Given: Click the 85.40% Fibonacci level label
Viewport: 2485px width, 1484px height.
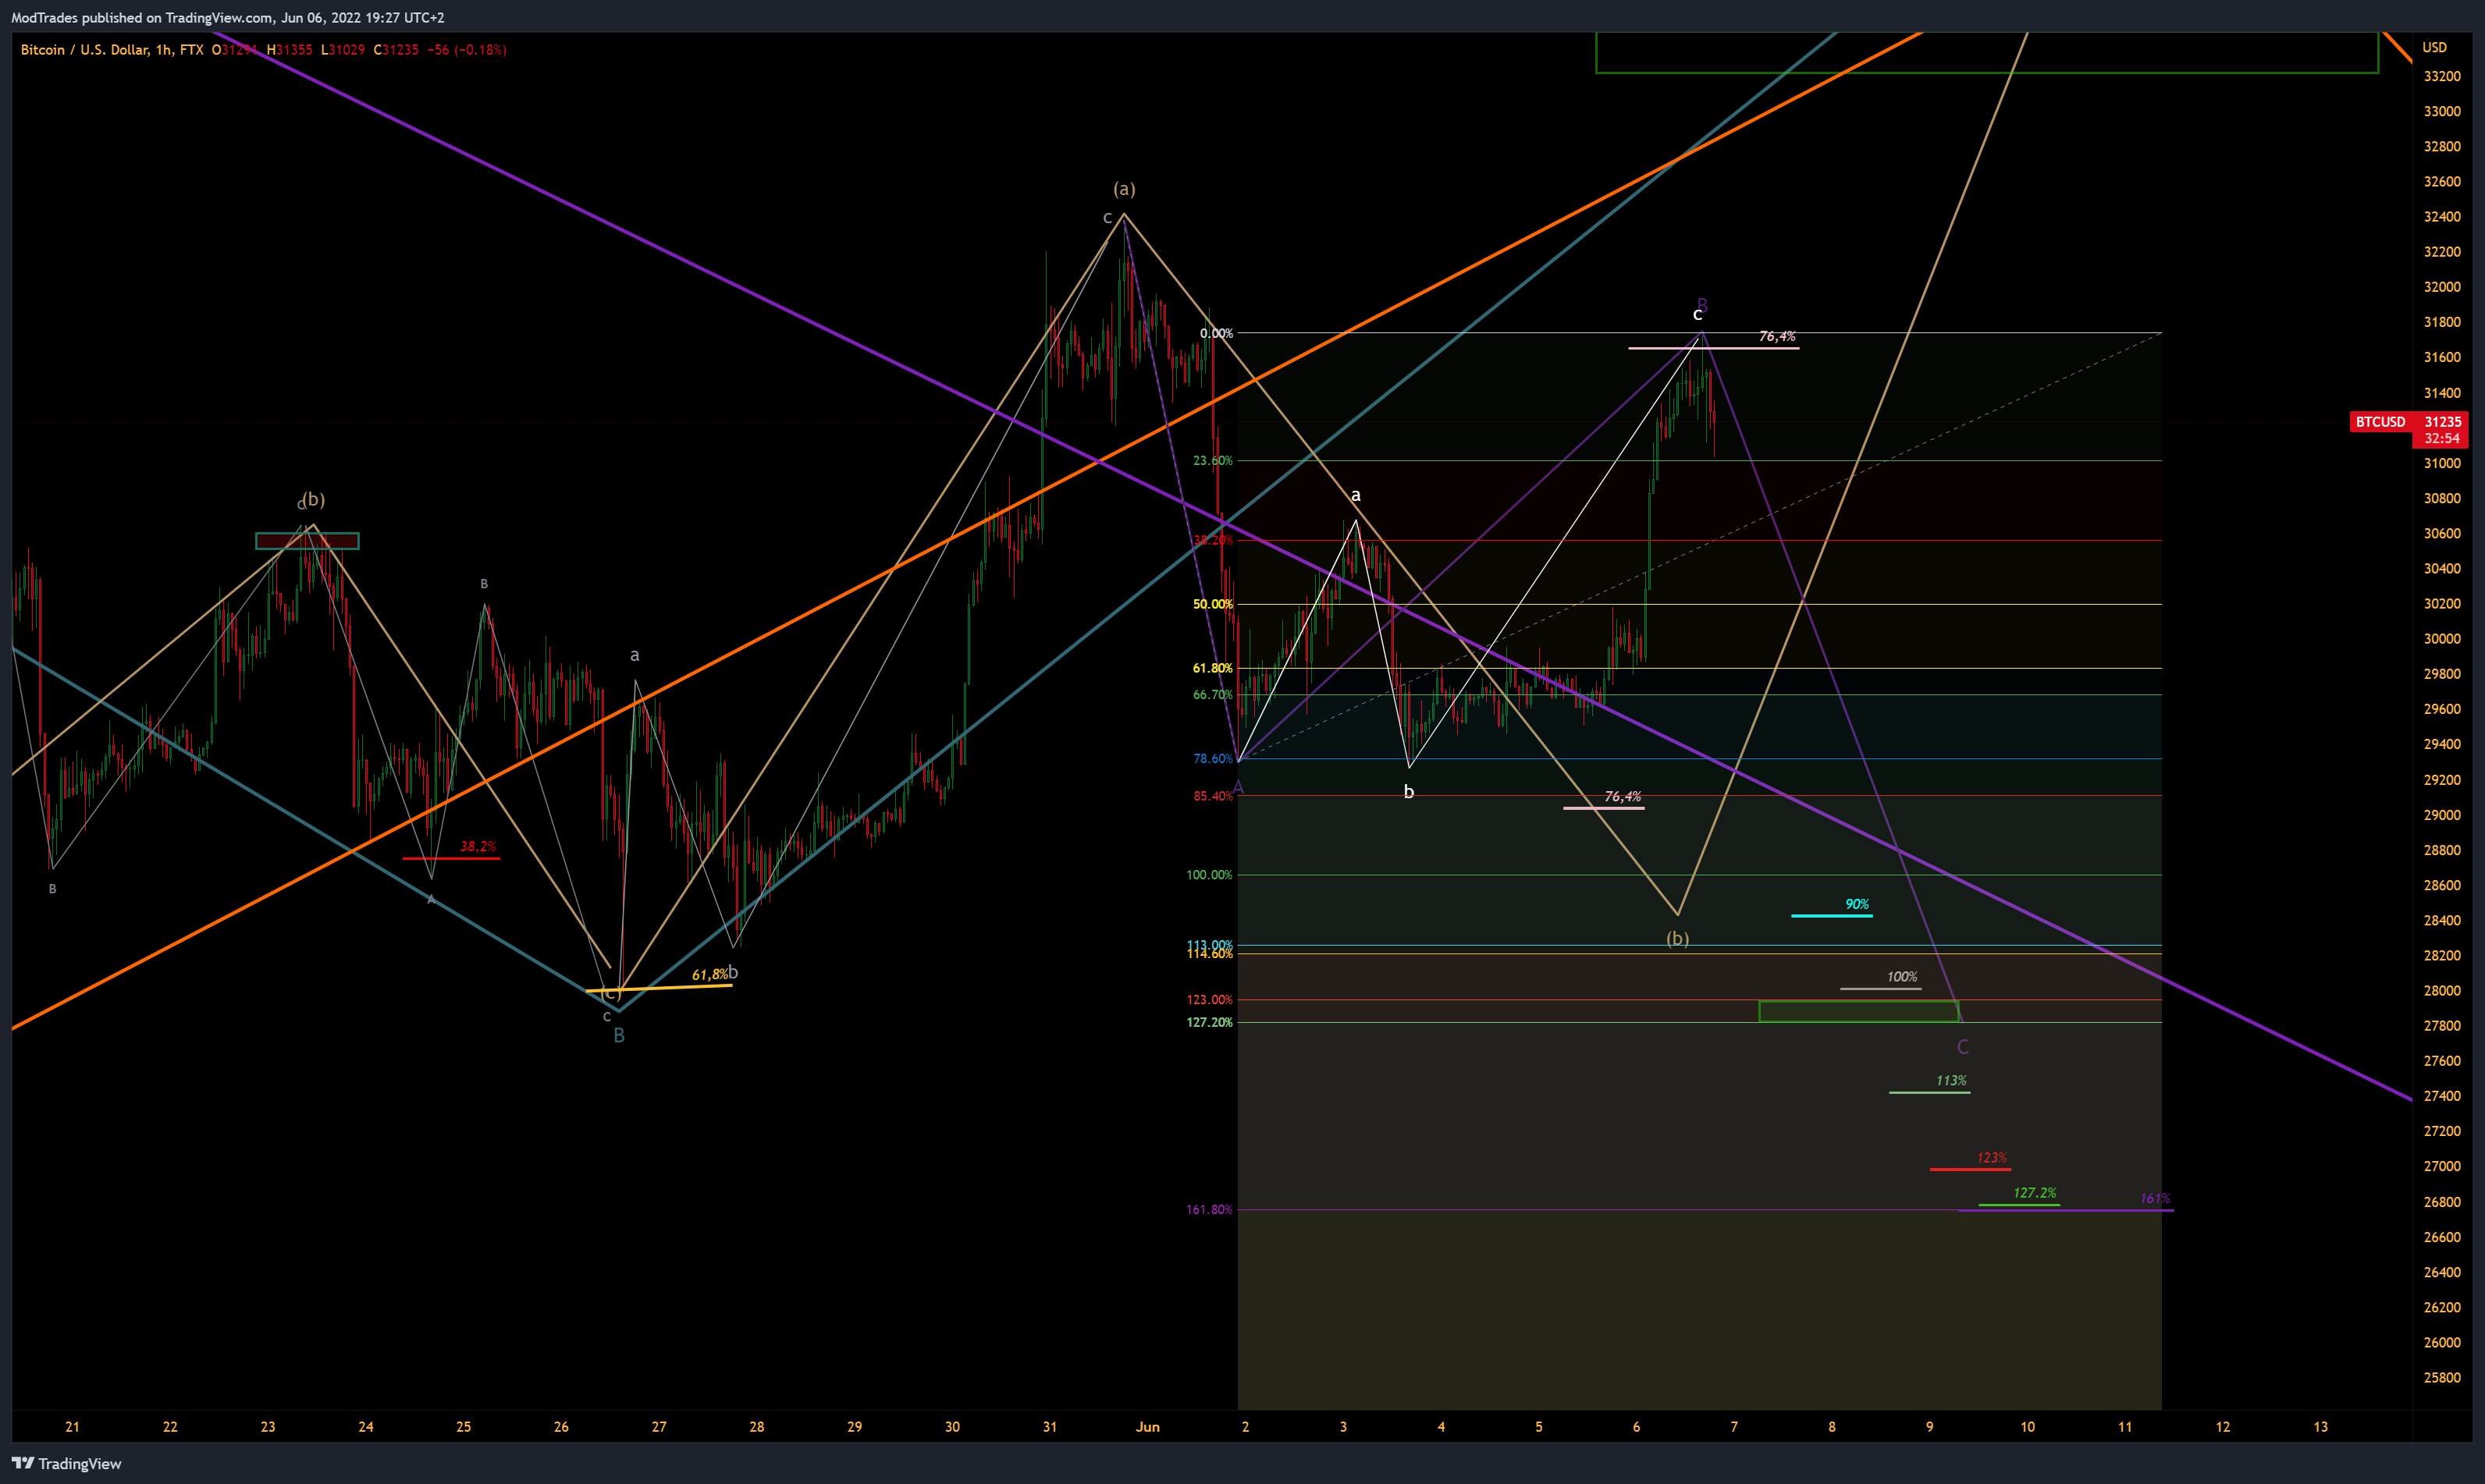Looking at the screenshot, I should (1213, 797).
